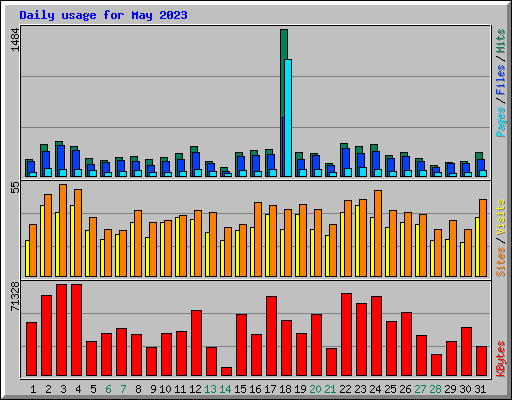The height and width of the screenshot is (400, 512).
Task: Click the red KBytes bar for day 22
Action: (346, 335)
